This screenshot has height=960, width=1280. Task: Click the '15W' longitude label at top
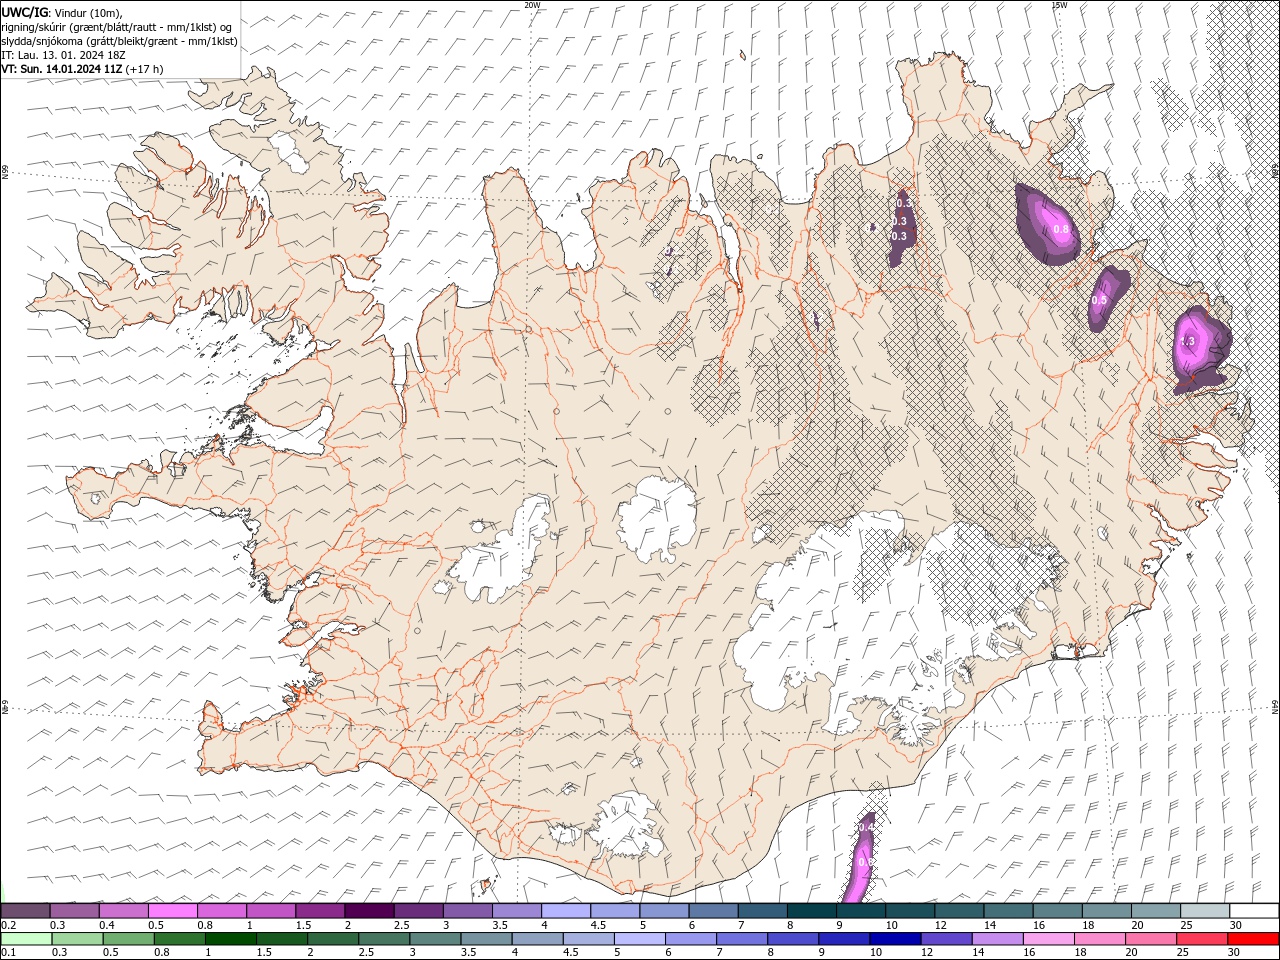(1059, 5)
